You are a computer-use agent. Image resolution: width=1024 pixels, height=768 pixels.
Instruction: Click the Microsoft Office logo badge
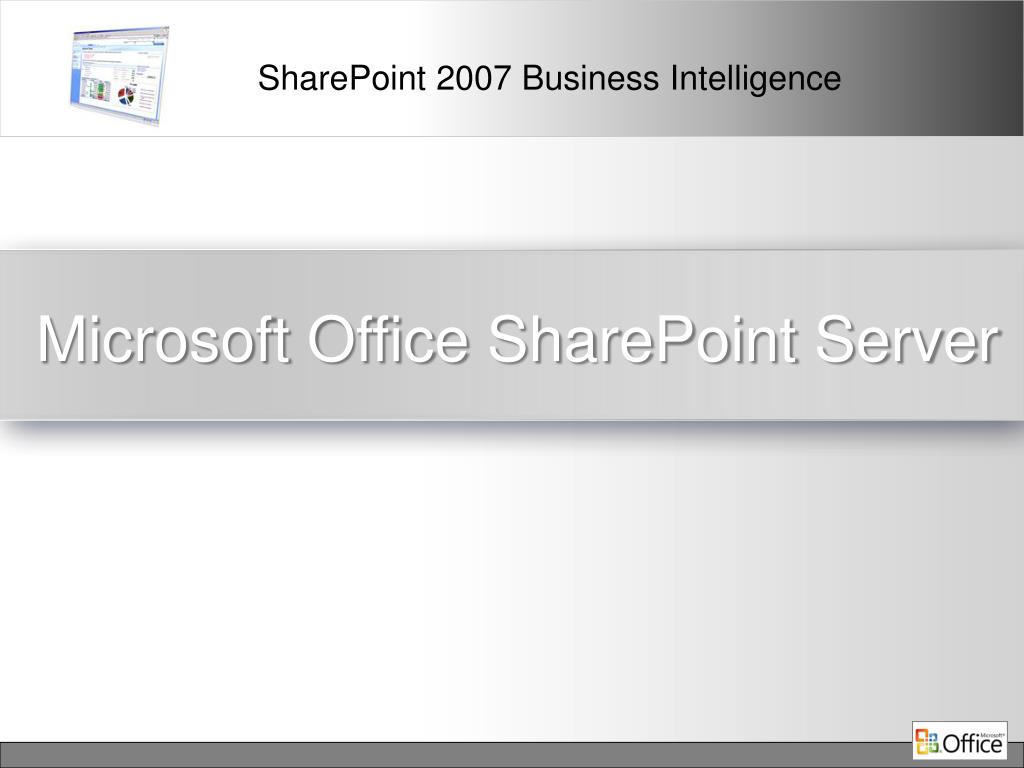(x=960, y=741)
